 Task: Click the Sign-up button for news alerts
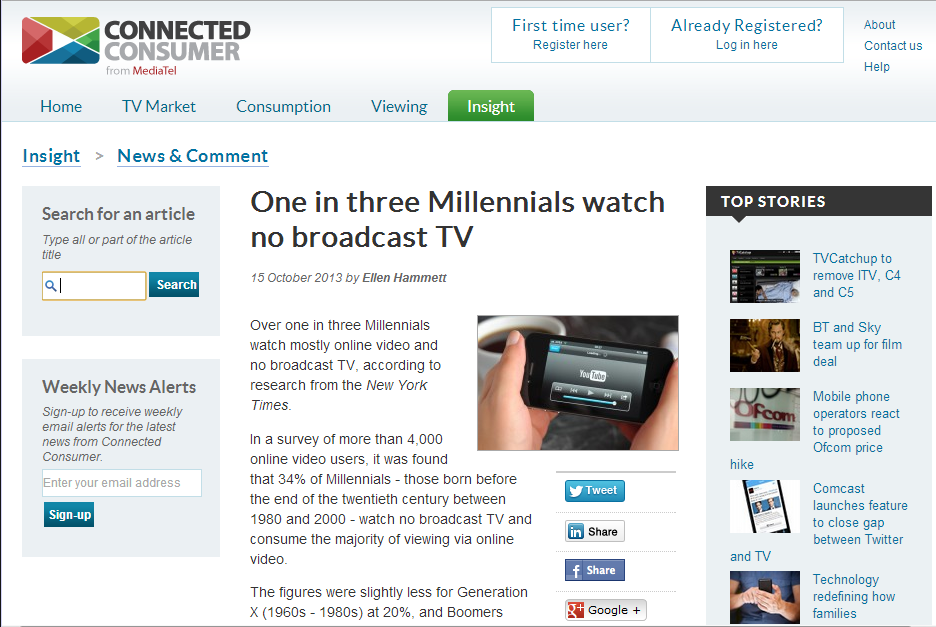pyautogui.click(x=69, y=515)
